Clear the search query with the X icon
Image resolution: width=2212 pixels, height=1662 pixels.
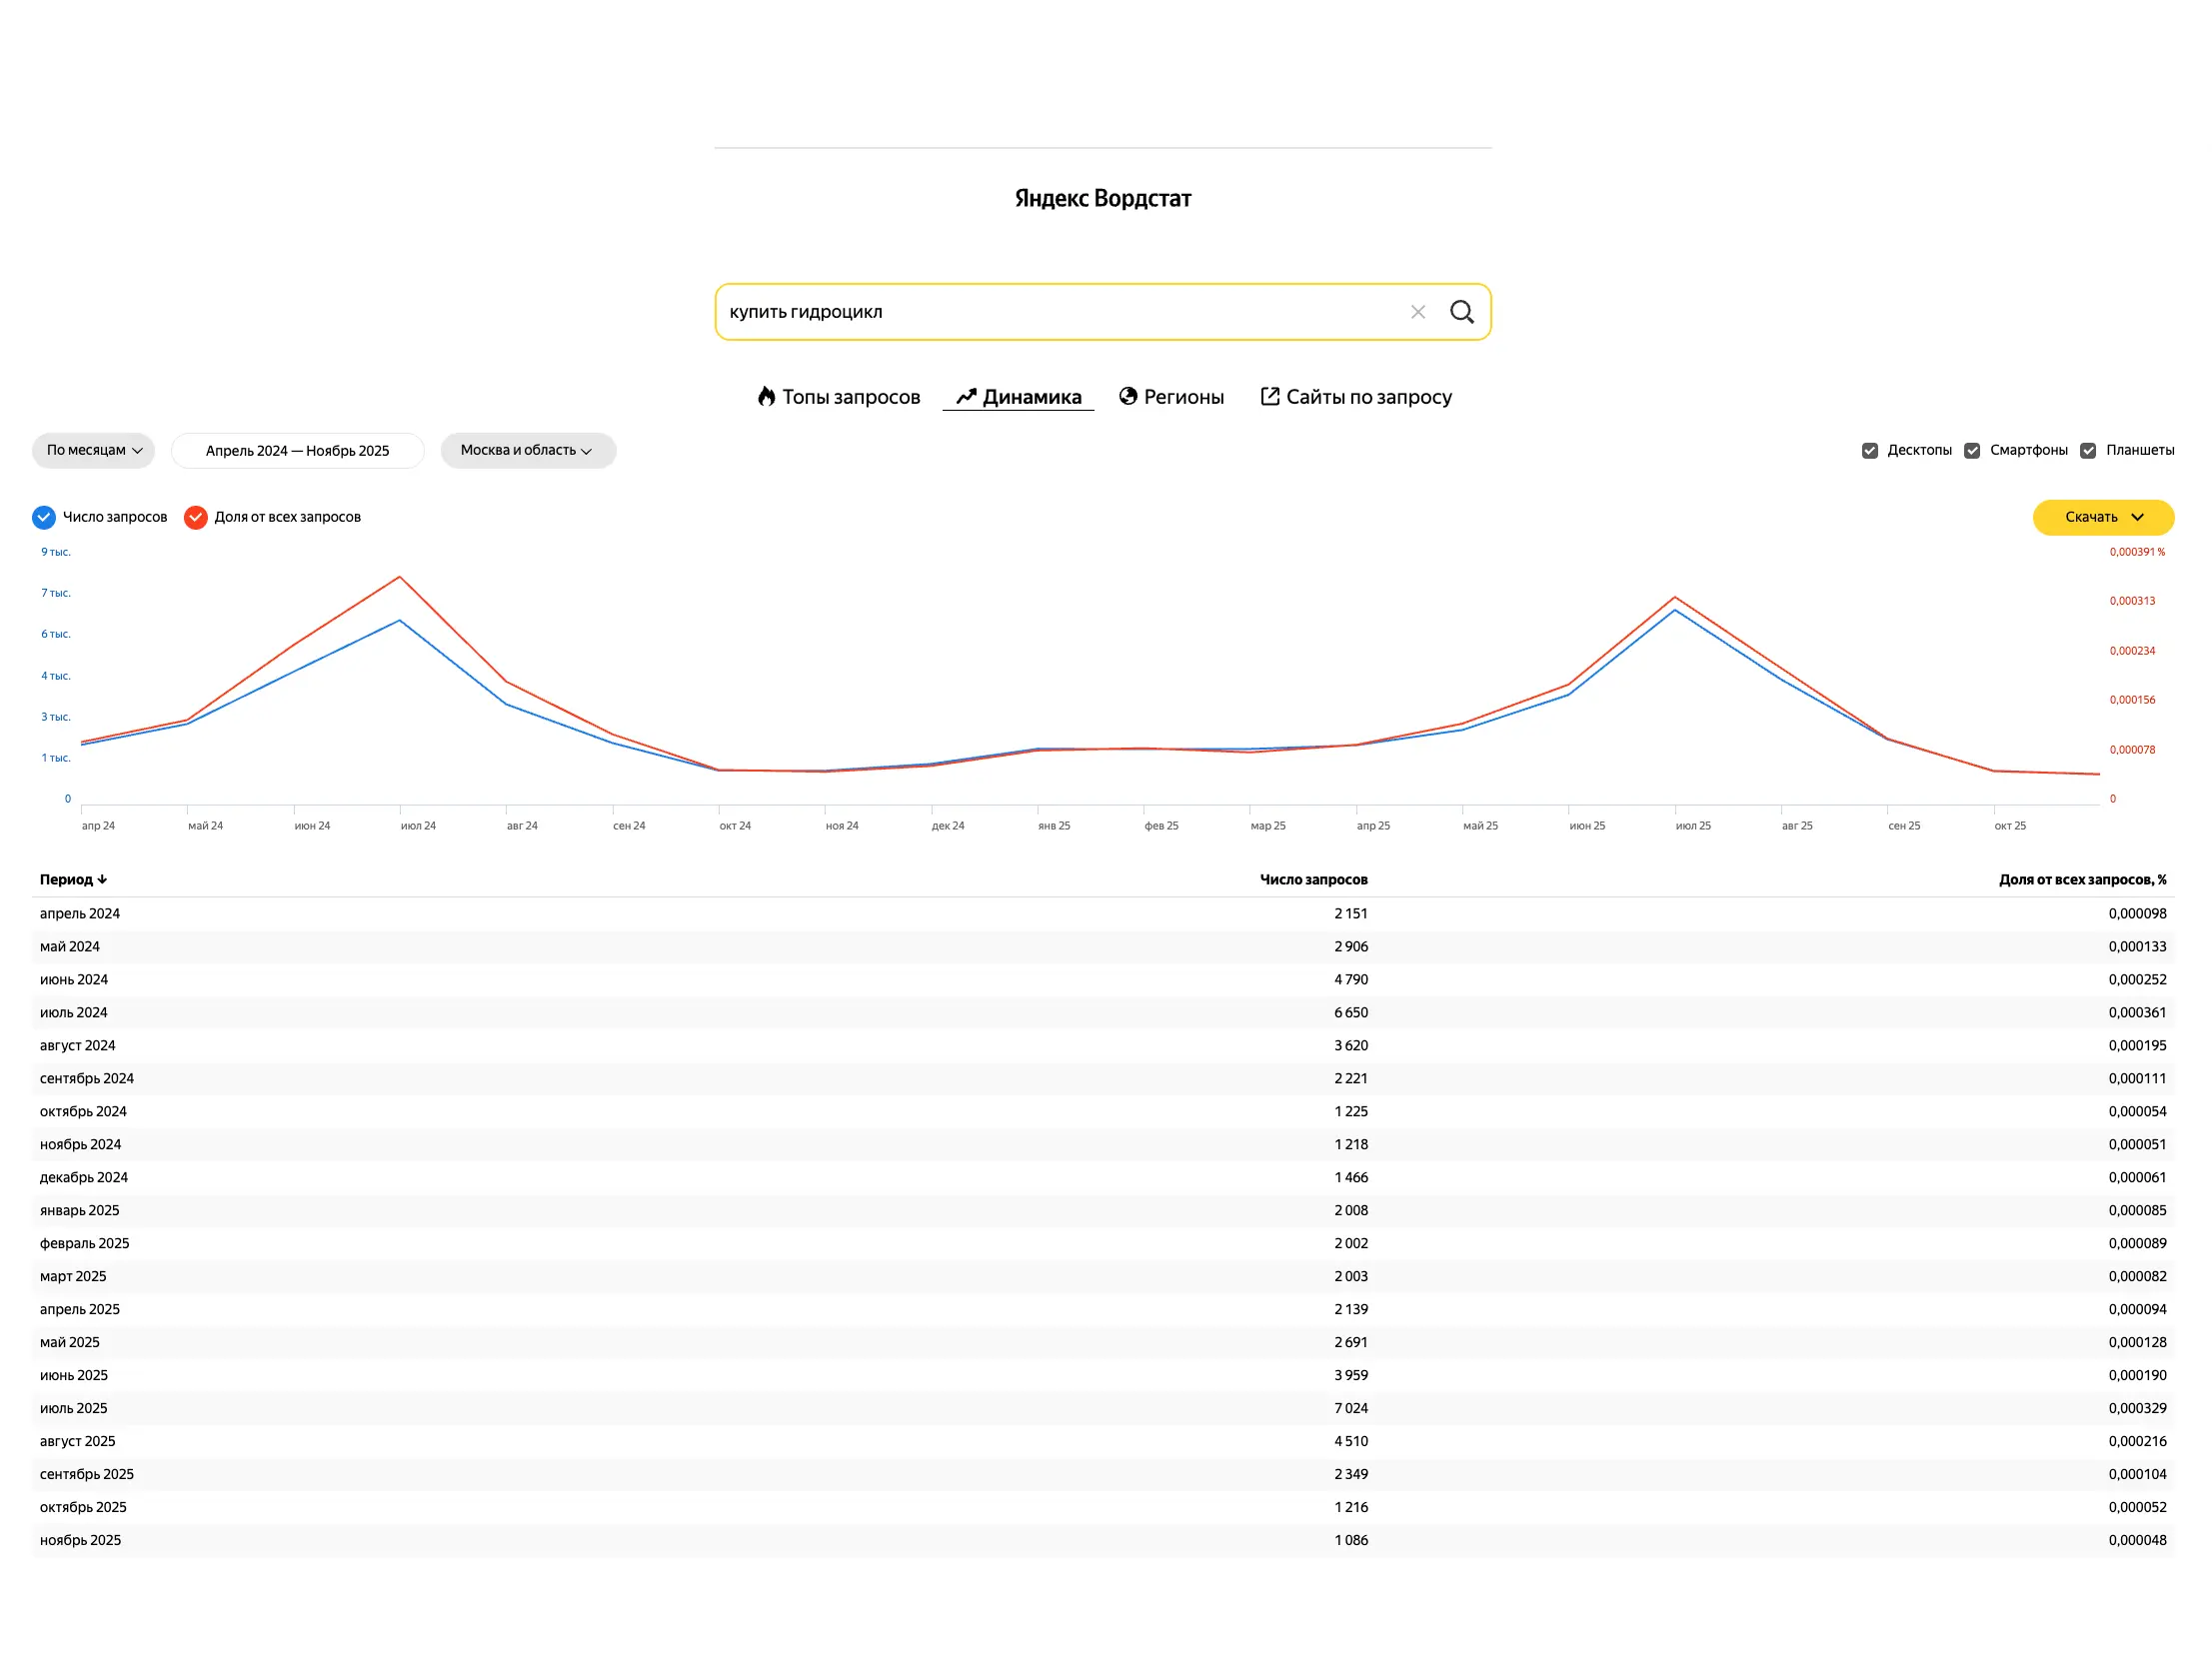click(x=1417, y=312)
